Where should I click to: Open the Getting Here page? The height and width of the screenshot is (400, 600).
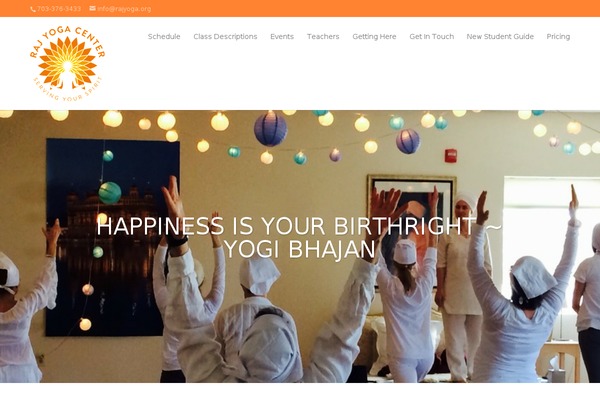click(374, 36)
